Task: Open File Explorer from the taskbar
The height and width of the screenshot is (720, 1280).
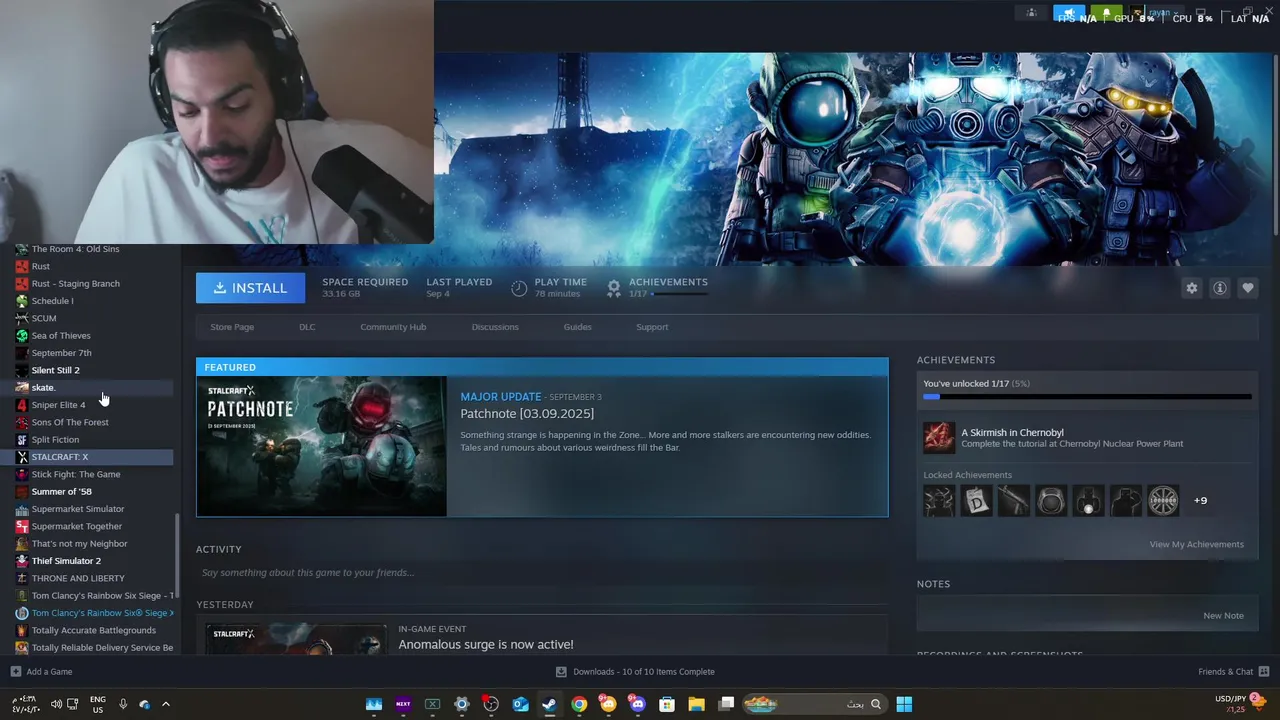Action: pyautogui.click(x=696, y=704)
